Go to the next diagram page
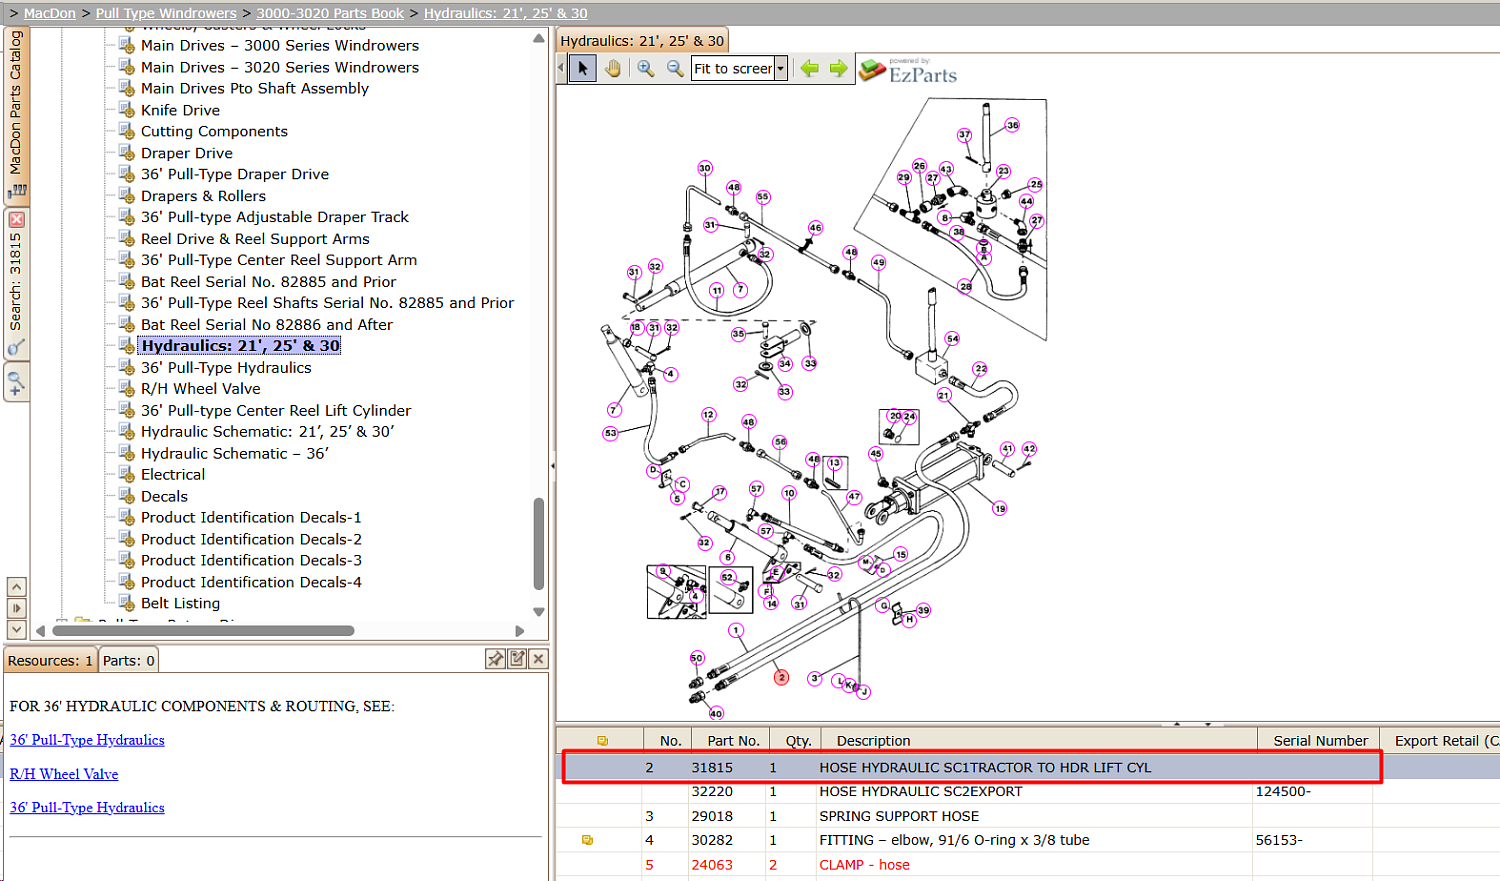Image resolution: width=1500 pixels, height=881 pixels. coord(838,68)
